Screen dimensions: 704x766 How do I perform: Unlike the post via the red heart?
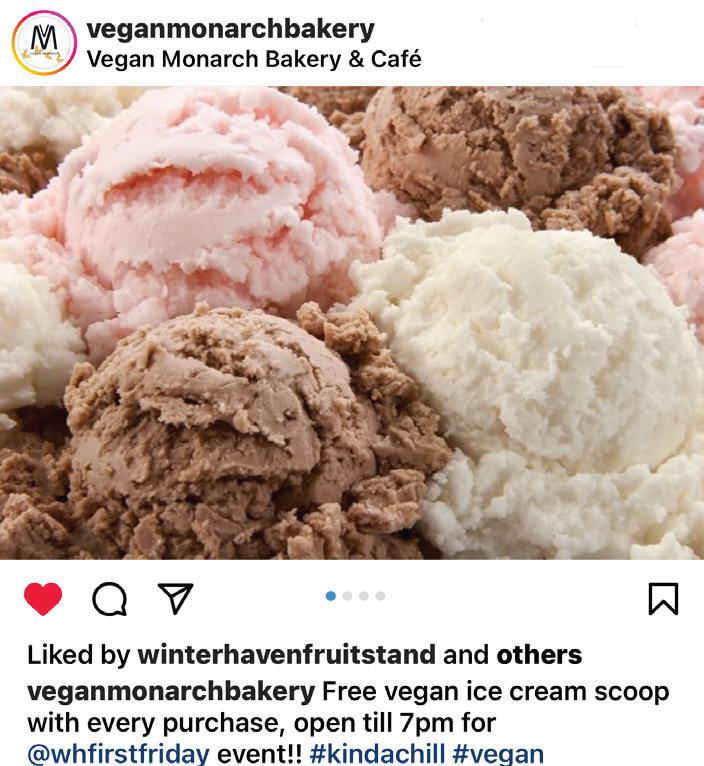click(43, 598)
